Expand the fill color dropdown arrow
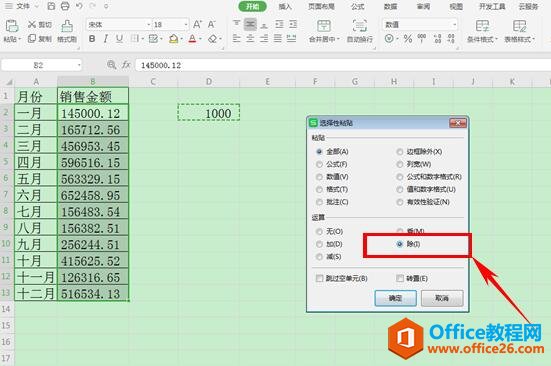551x366 pixels. coord(181,39)
